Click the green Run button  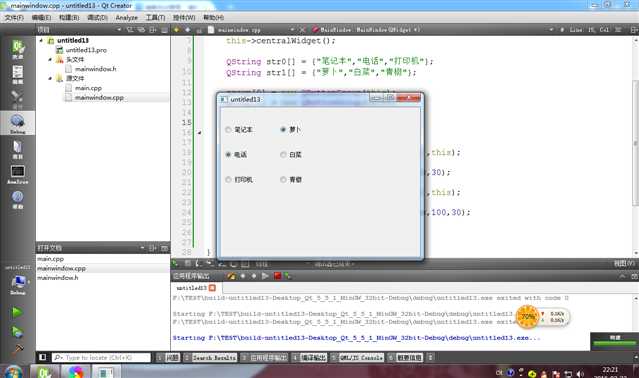click(17, 312)
